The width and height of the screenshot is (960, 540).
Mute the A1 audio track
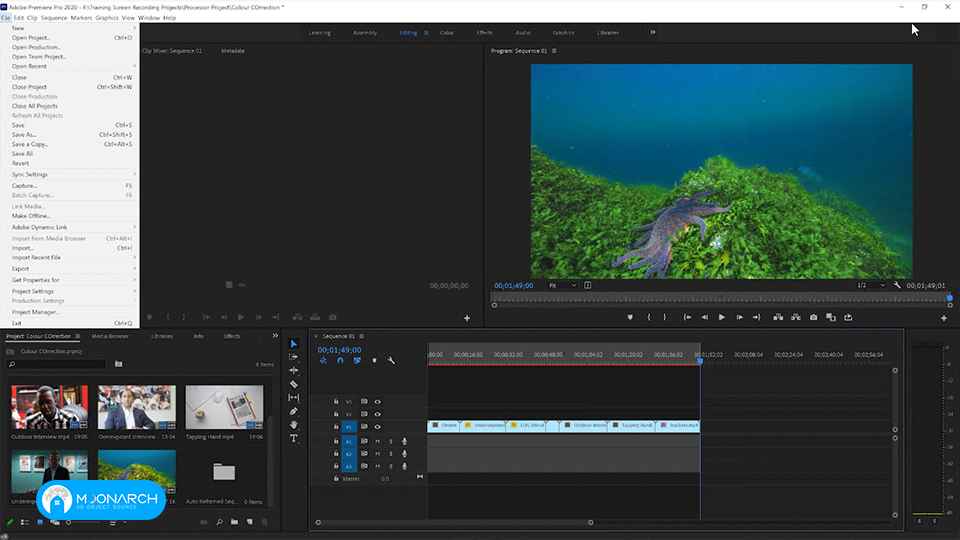point(378,441)
